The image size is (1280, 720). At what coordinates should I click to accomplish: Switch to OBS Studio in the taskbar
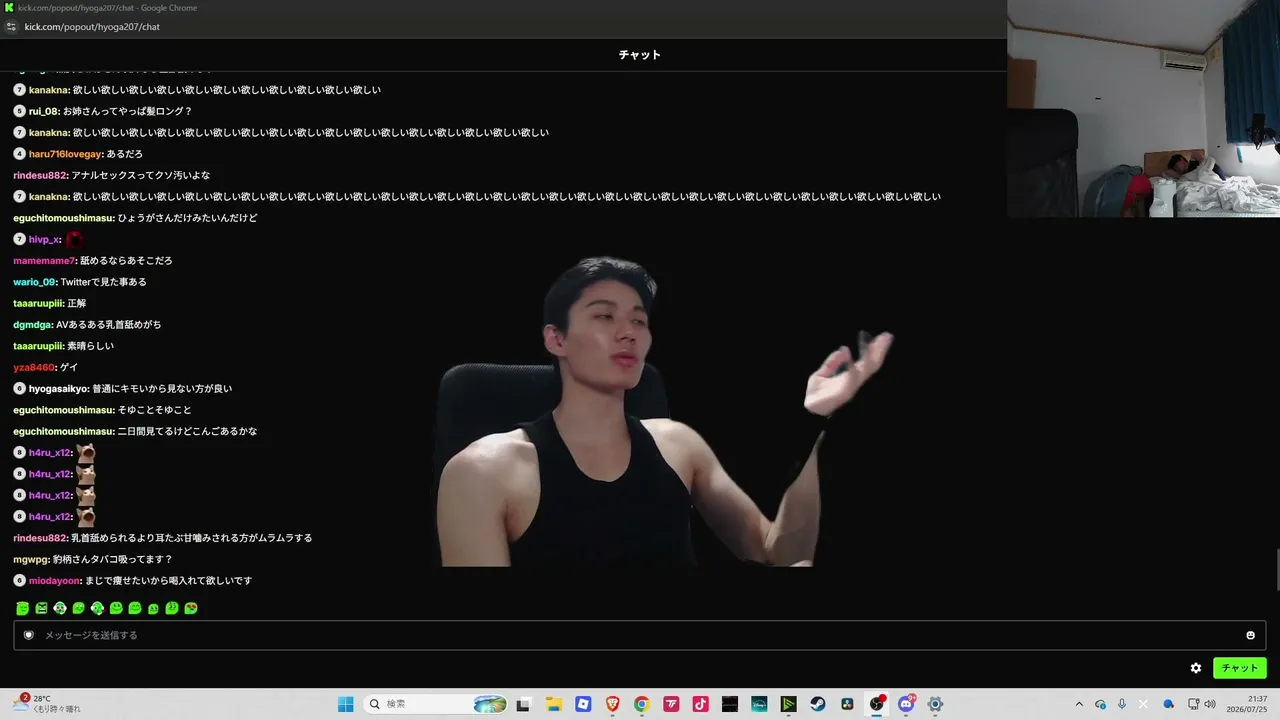877,704
